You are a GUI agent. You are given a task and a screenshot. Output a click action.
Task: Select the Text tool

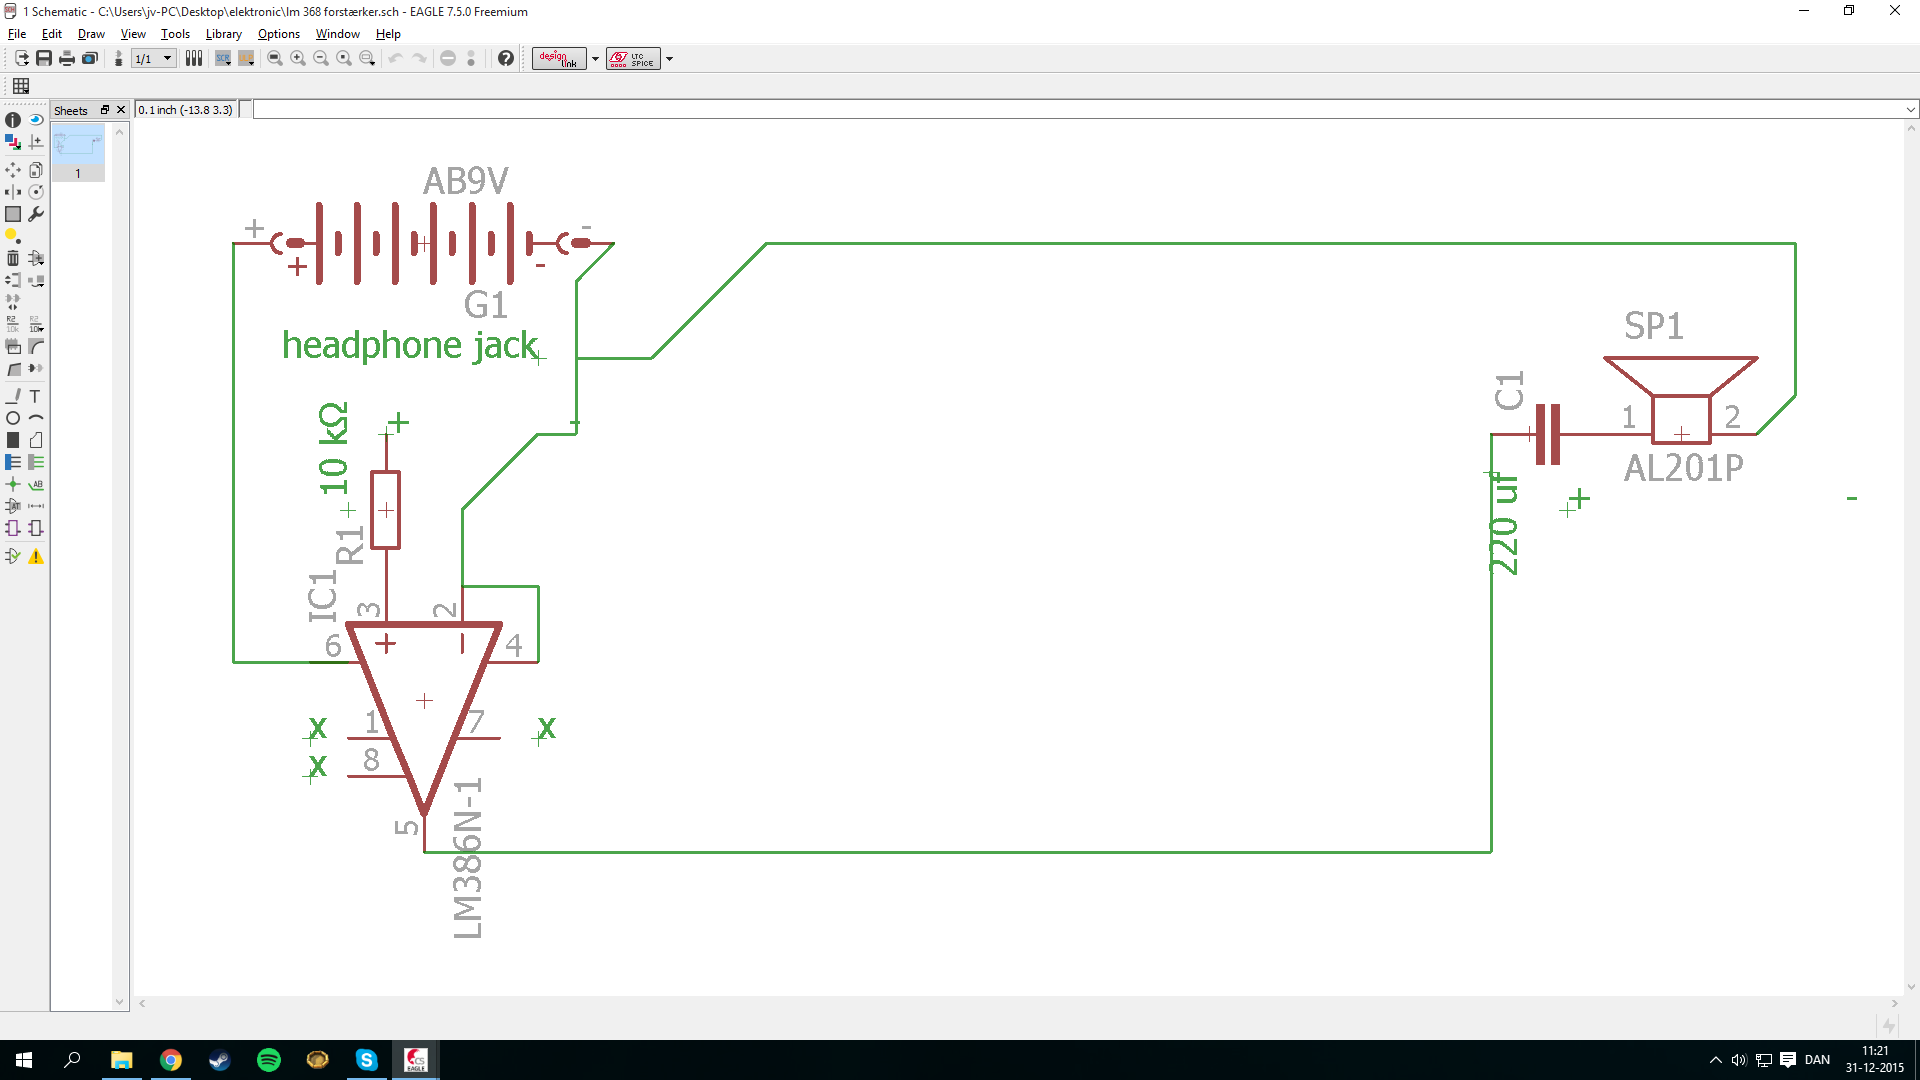(x=36, y=396)
